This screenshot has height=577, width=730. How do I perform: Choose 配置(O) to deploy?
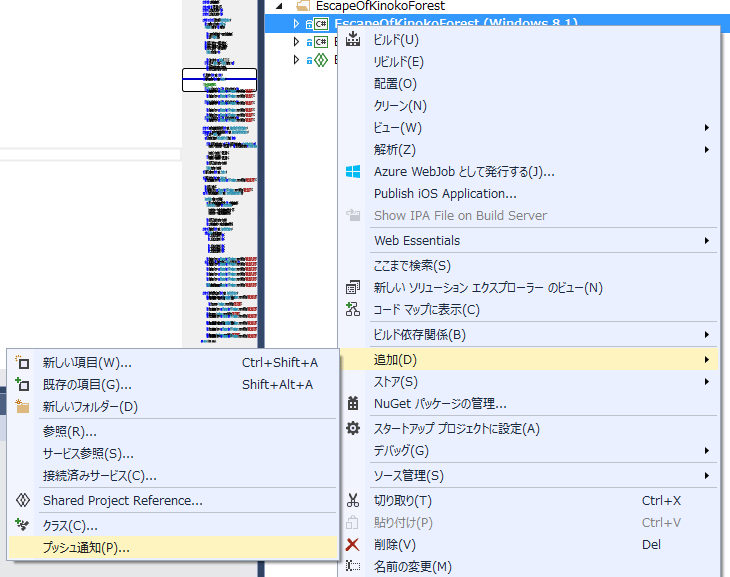[x=529, y=83]
